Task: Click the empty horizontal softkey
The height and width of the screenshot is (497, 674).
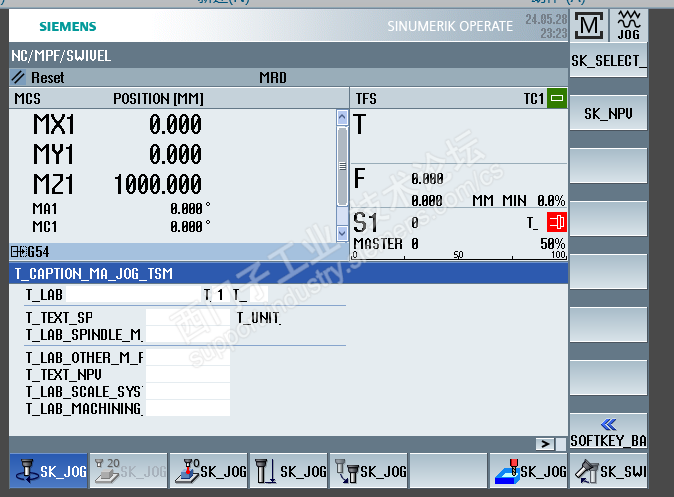Action: click(x=448, y=471)
